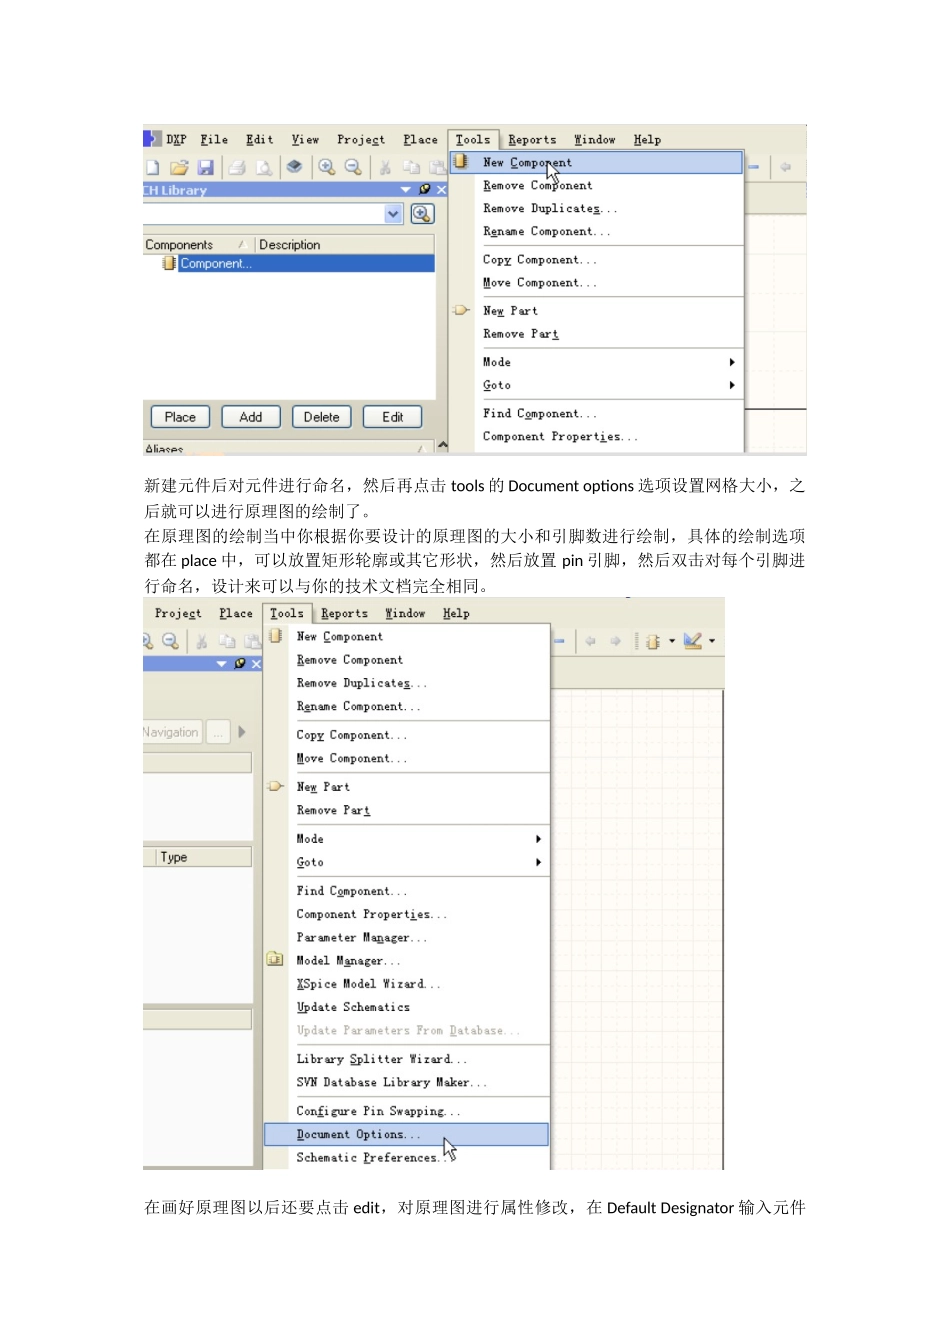
Task: Open the library filter combo box dropdown
Action: pos(394,213)
